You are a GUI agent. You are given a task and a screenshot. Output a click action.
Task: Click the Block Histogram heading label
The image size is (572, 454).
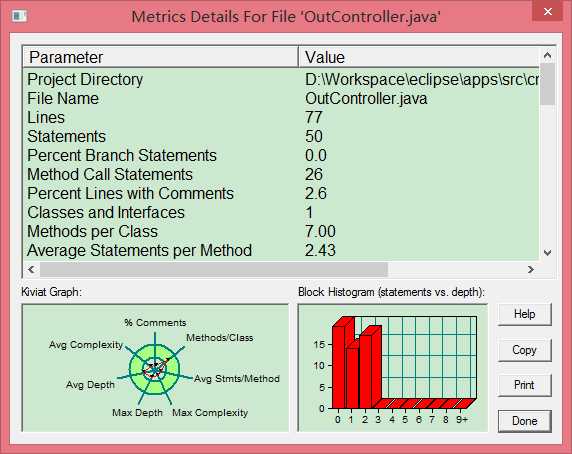coord(391,292)
